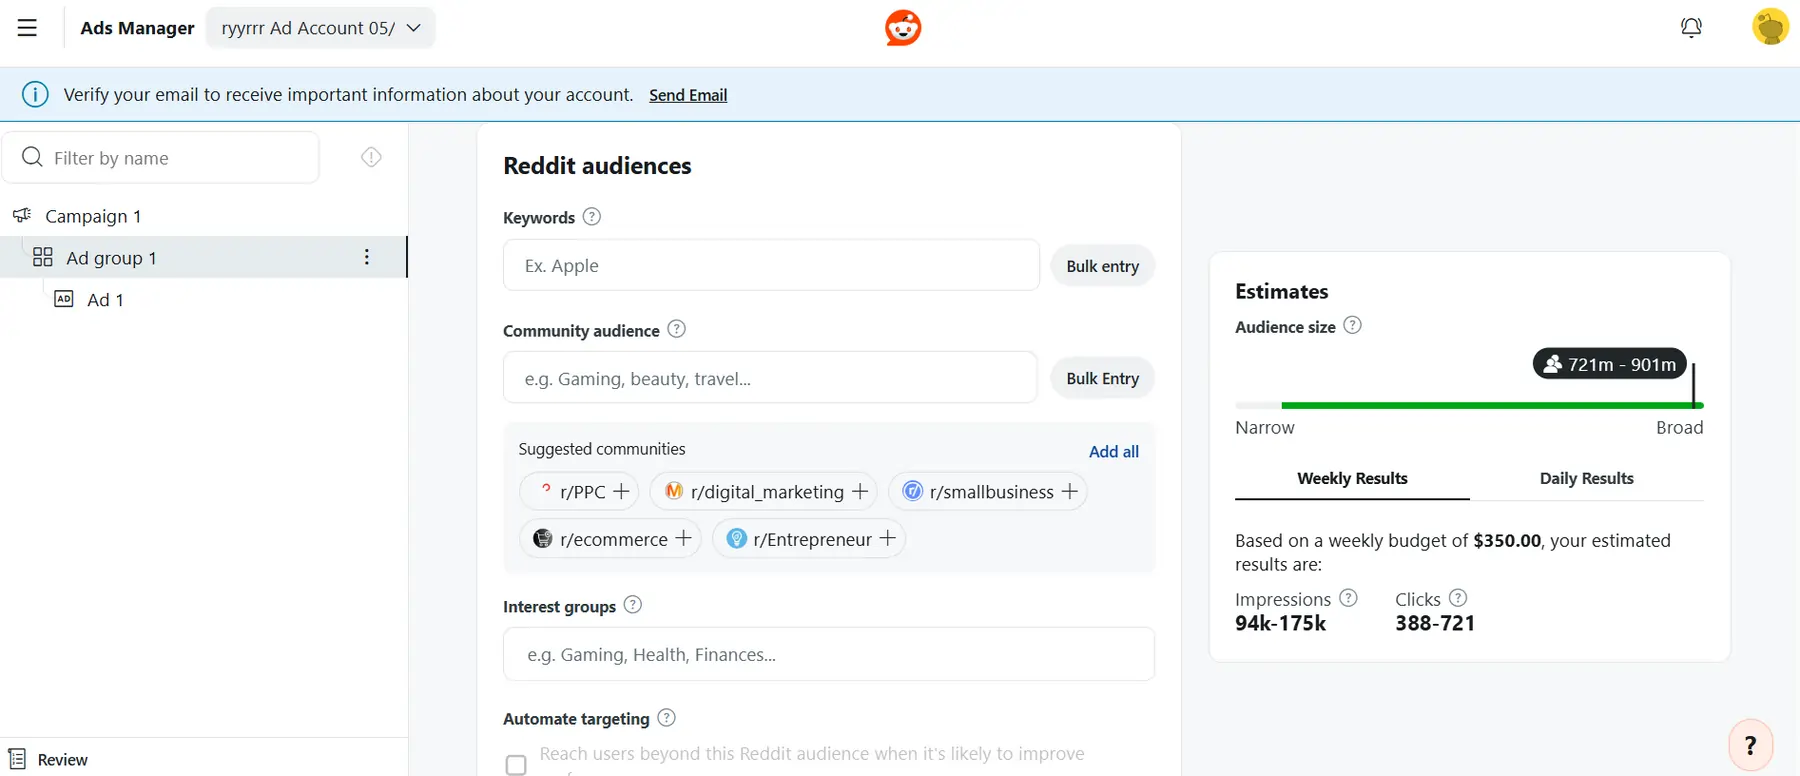1800x776 pixels.
Task: Open the ryyrrr Ad Account dropdown
Action: click(321, 28)
